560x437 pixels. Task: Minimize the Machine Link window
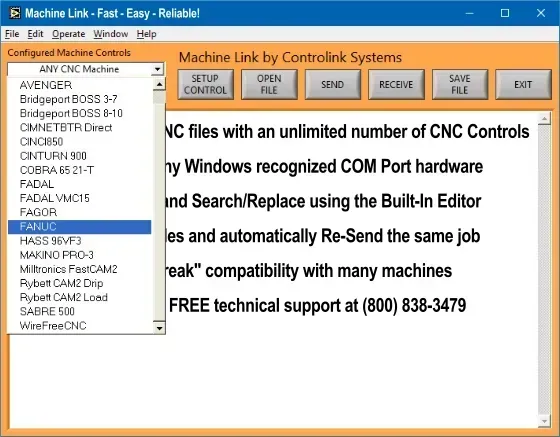point(470,13)
